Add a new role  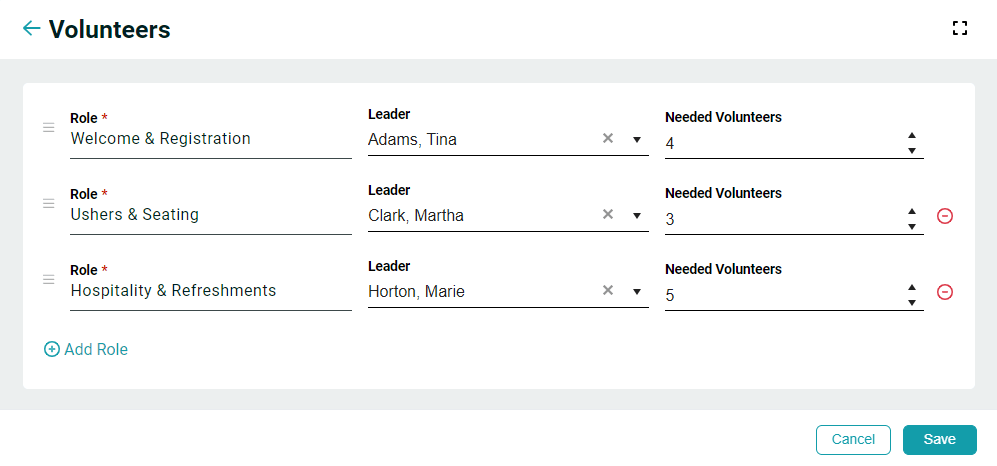pos(86,349)
